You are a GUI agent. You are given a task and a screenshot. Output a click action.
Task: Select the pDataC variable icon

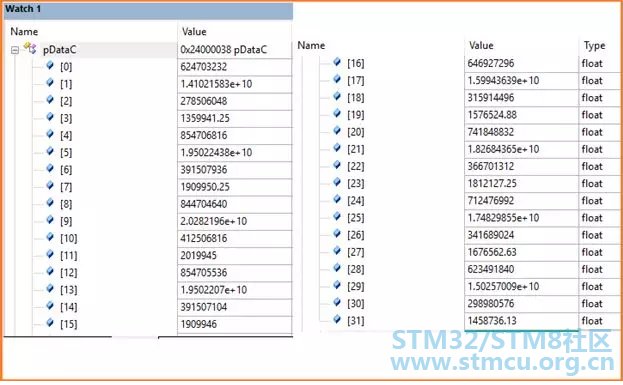pyautogui.click(x=30, y=48)
